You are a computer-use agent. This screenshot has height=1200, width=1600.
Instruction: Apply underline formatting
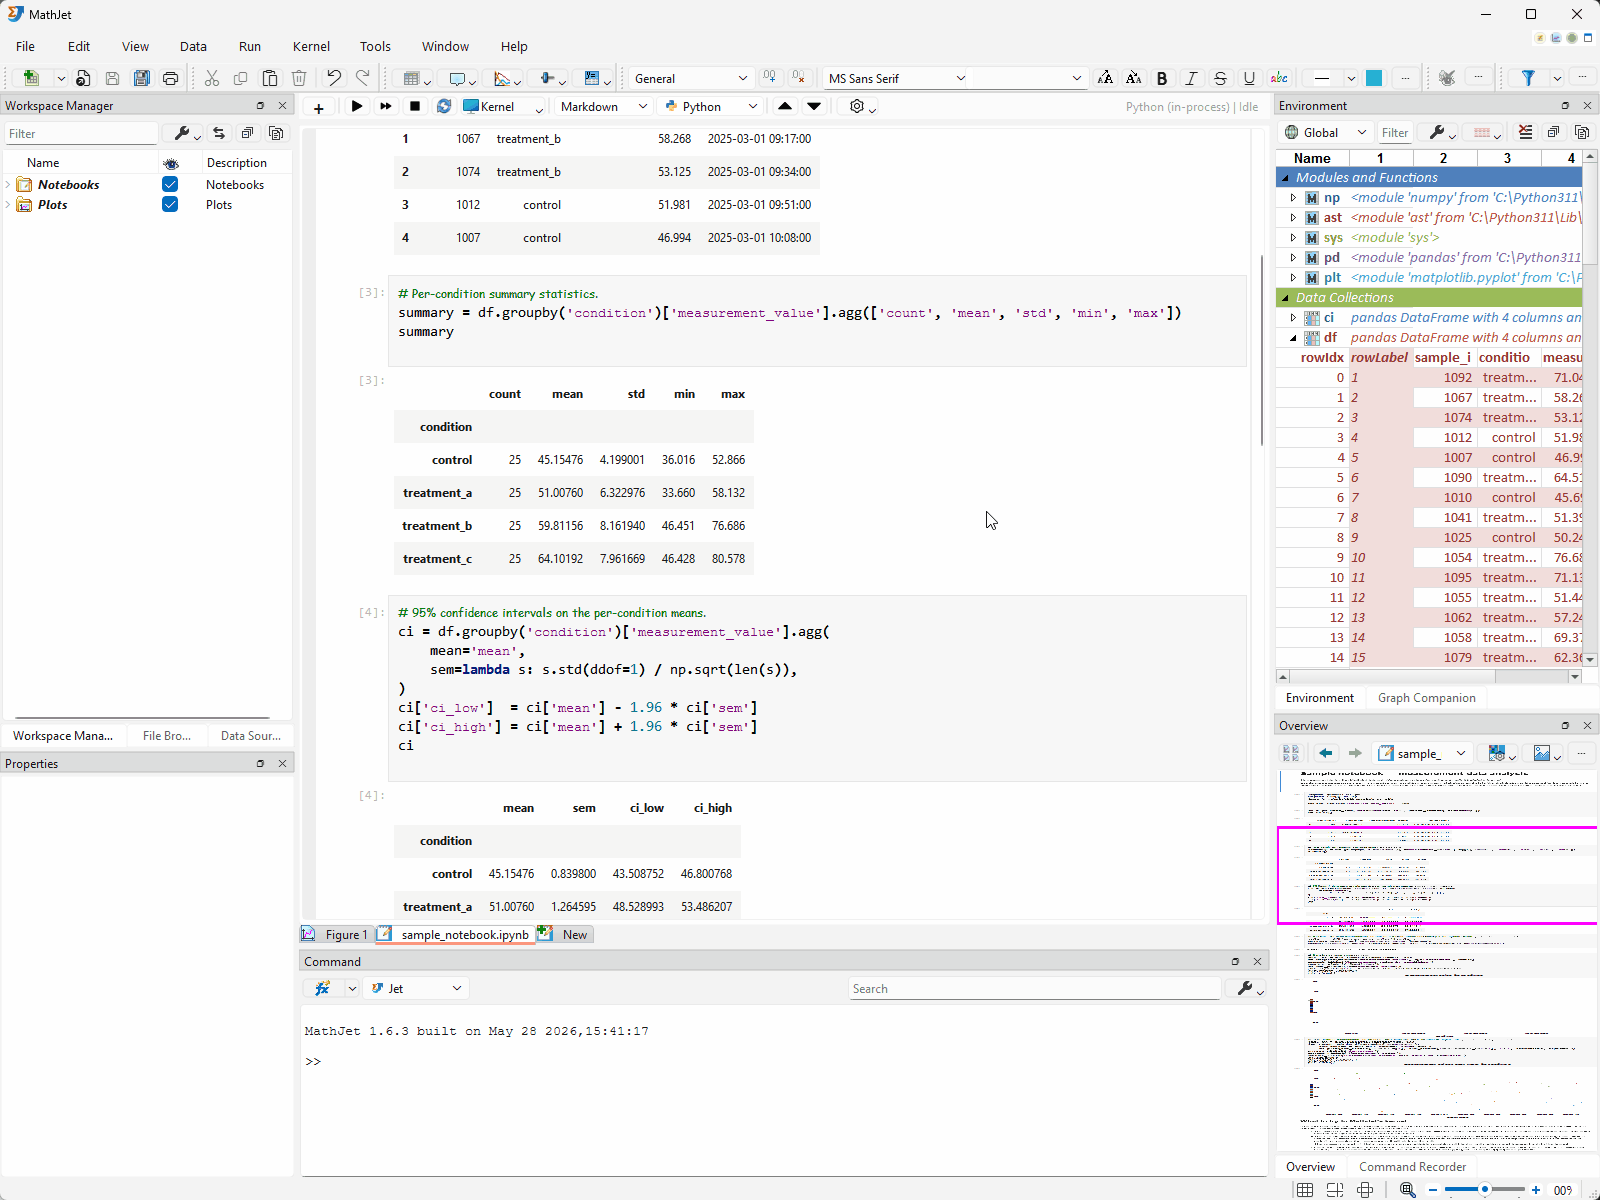pos(1249,78)
